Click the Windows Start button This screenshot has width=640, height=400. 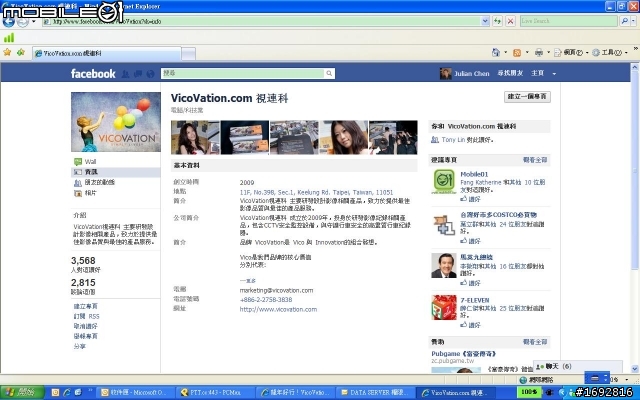click(22, 393)
